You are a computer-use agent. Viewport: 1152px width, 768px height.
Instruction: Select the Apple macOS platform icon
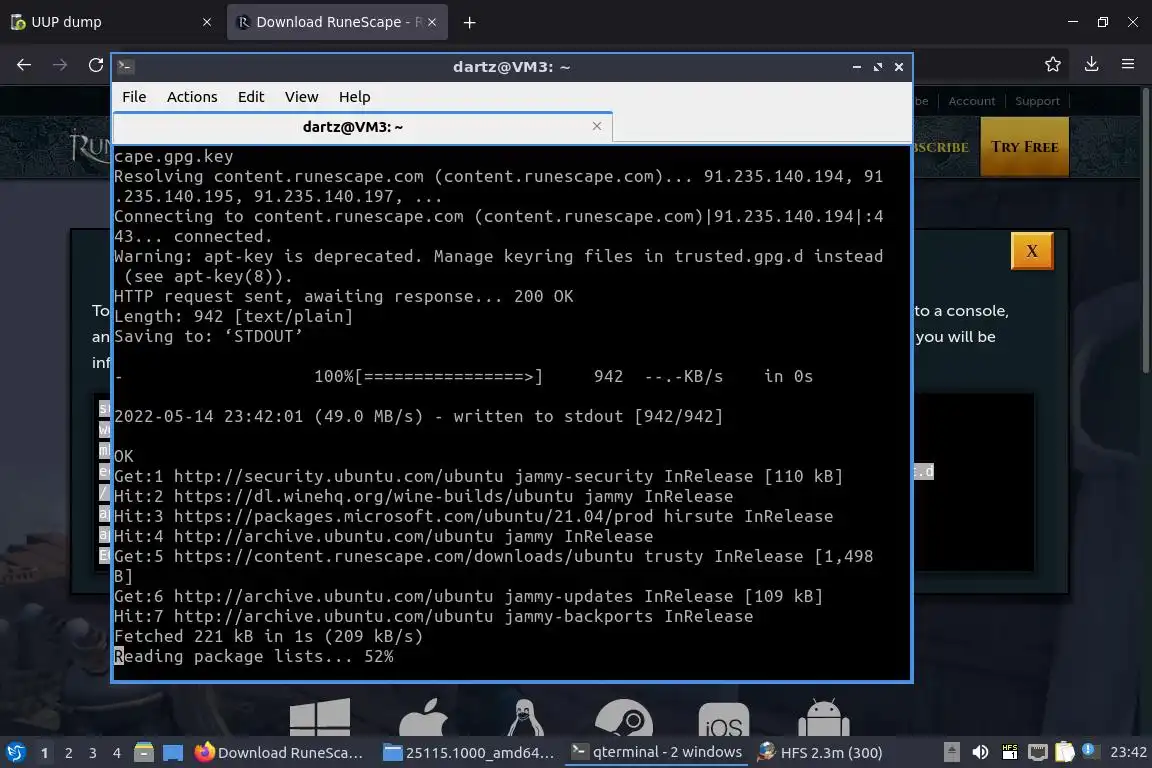pos(423,717)
